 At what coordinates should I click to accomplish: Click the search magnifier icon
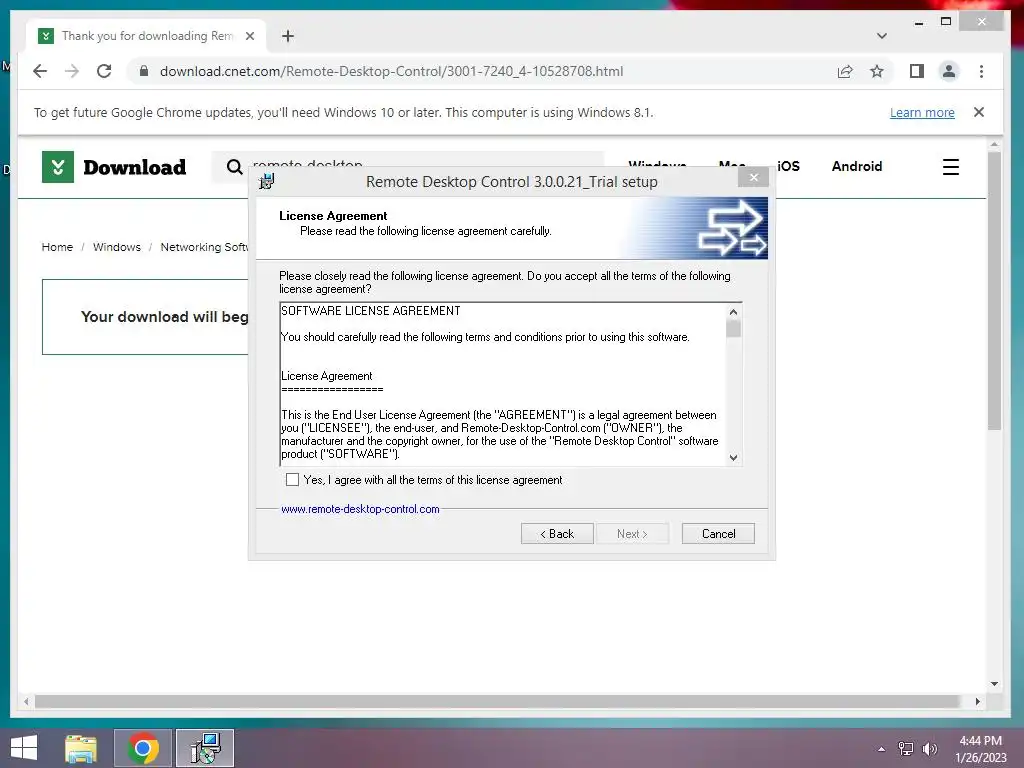pos(234,167)
